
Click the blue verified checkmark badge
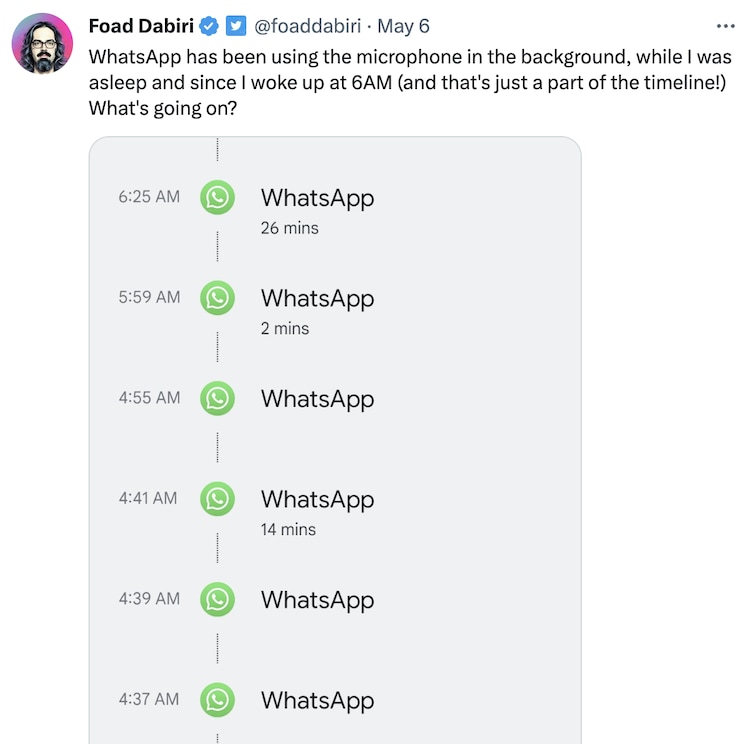click(210, 26)
